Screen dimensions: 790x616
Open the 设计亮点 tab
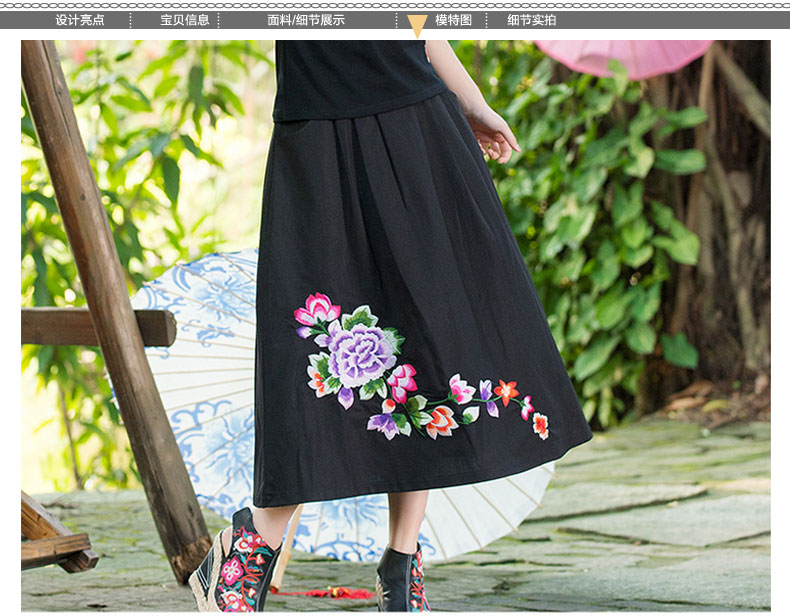[x=80, y=20]
